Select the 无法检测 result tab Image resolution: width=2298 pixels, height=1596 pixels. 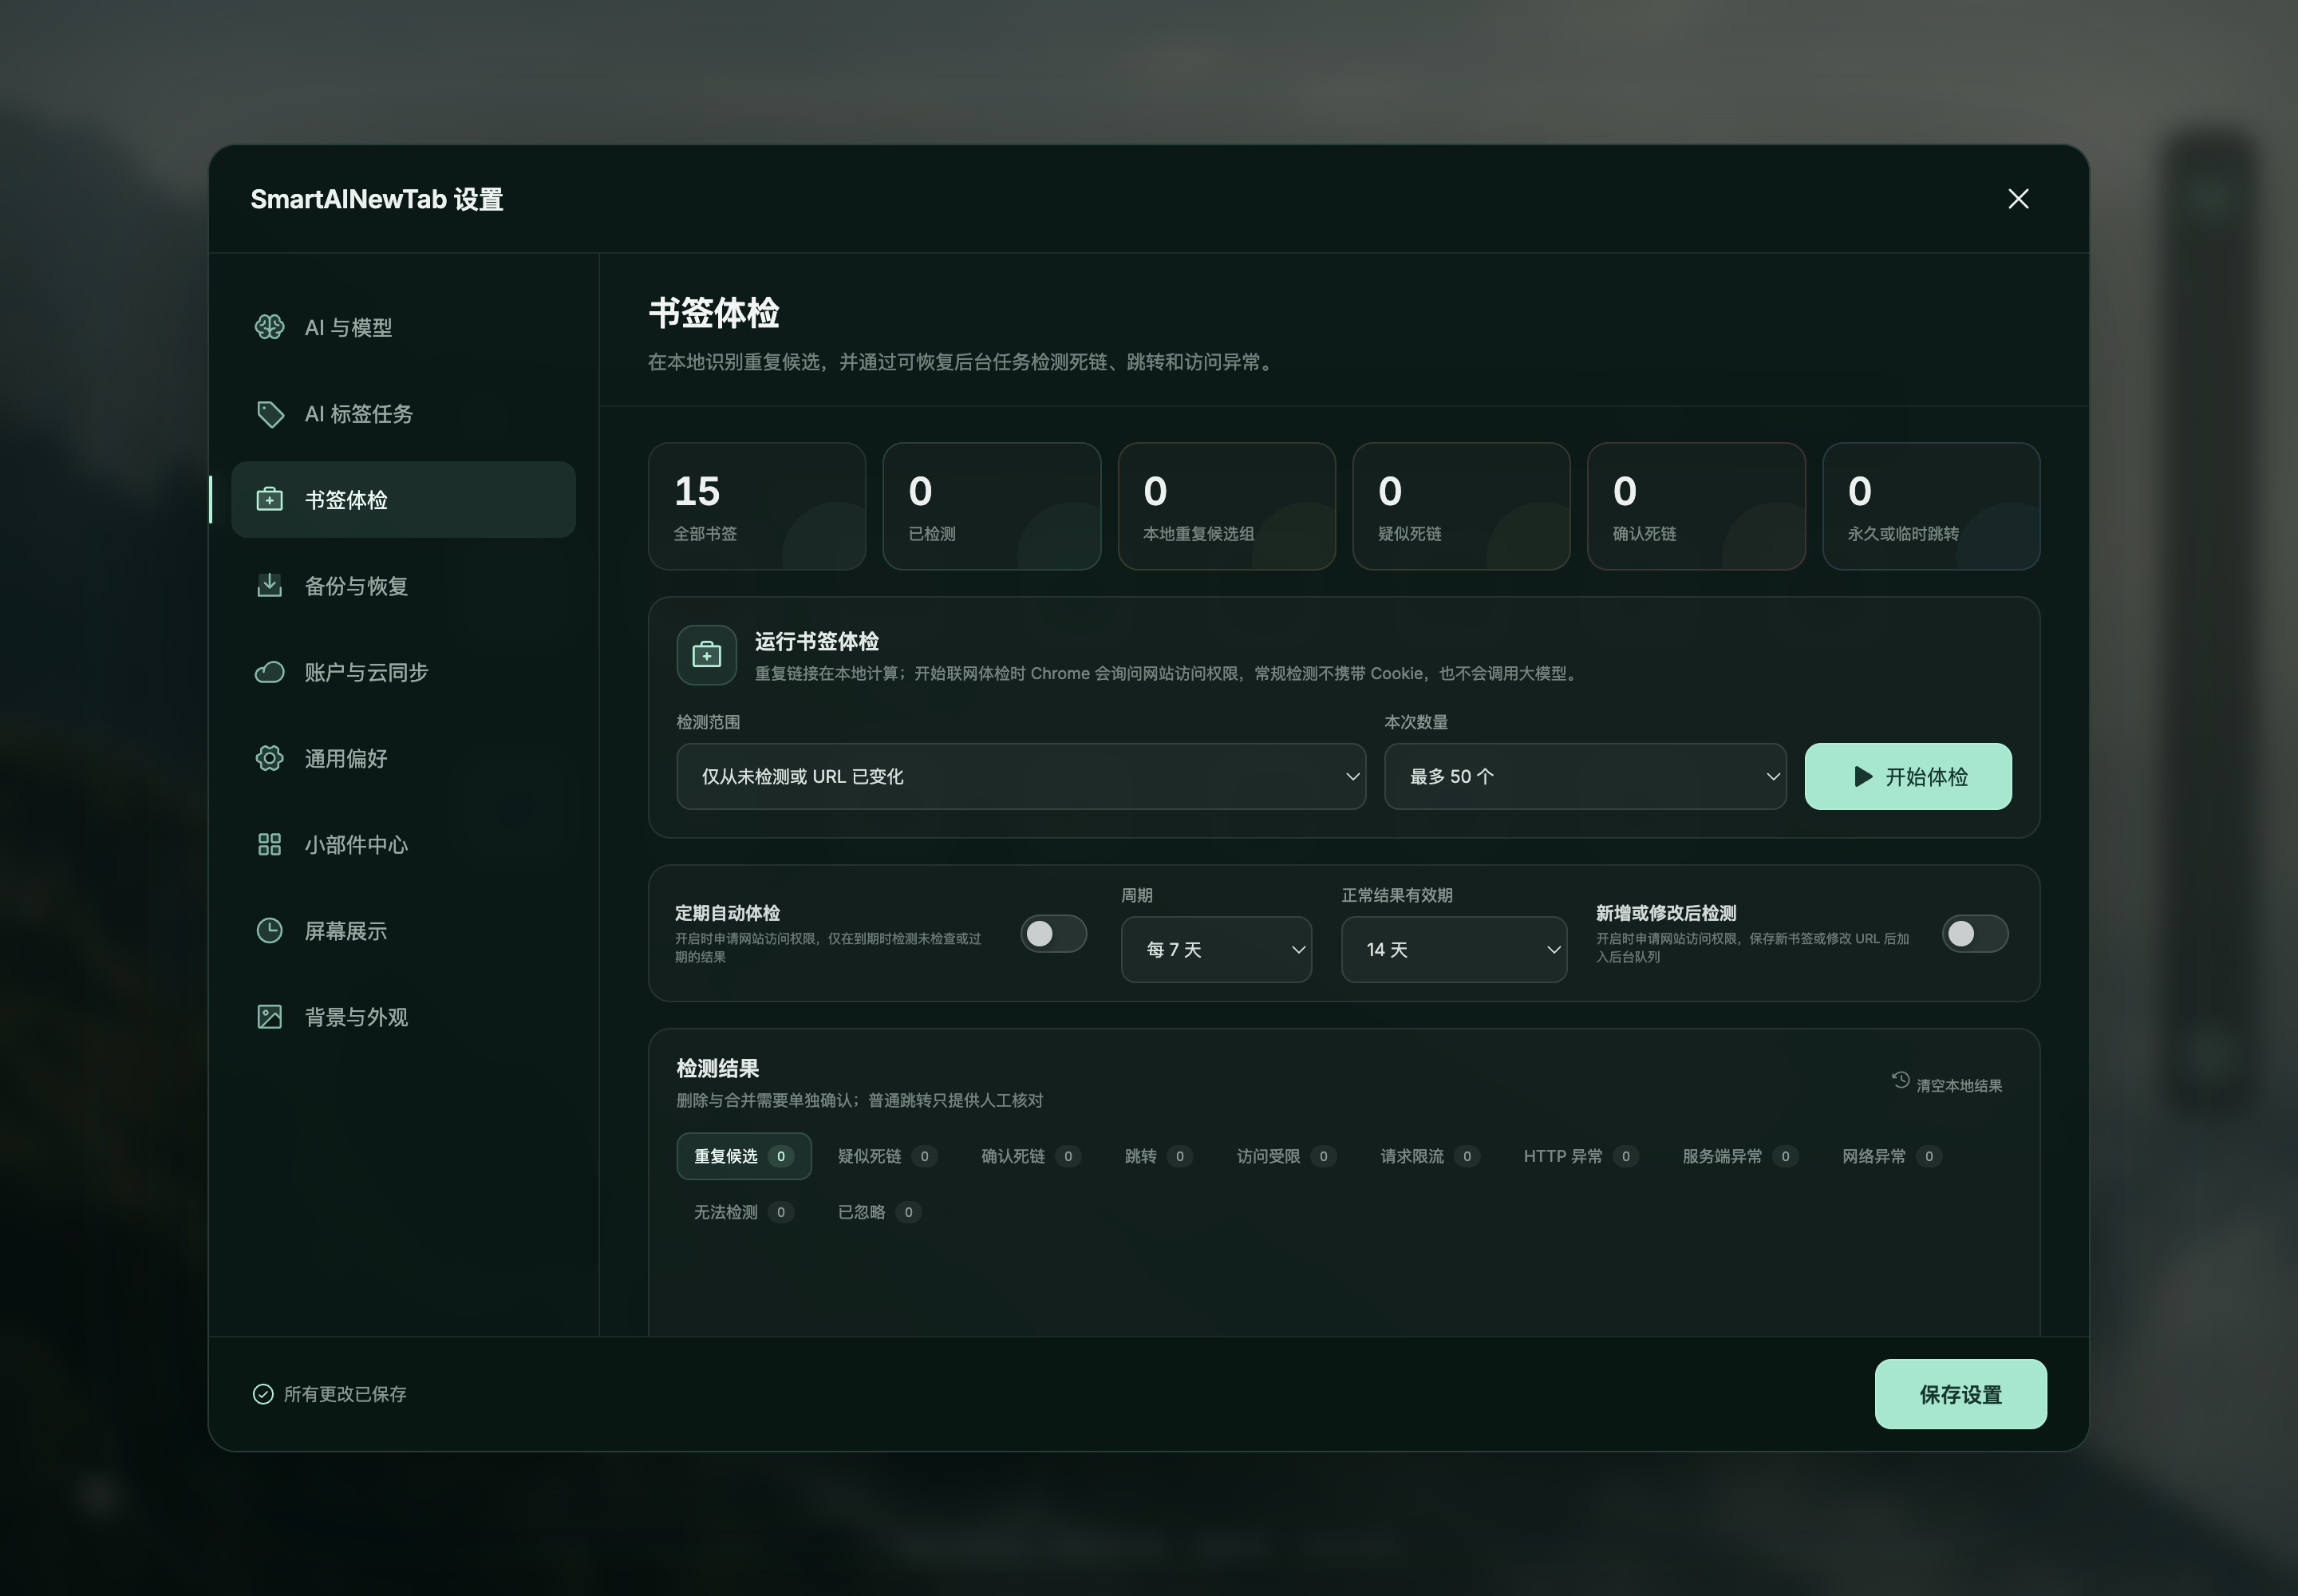click(744, 1212)
